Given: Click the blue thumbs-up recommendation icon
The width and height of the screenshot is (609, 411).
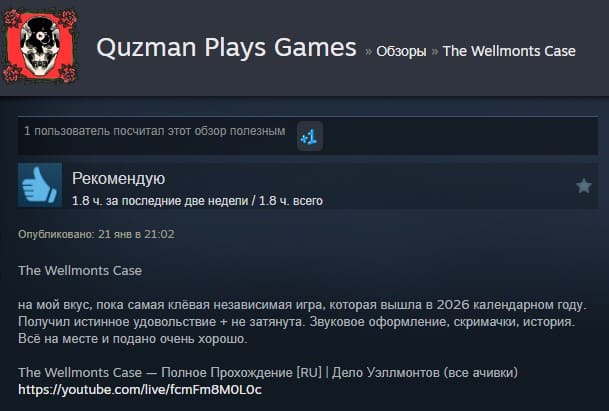Looking at the screenshot, I should (40, 185).
